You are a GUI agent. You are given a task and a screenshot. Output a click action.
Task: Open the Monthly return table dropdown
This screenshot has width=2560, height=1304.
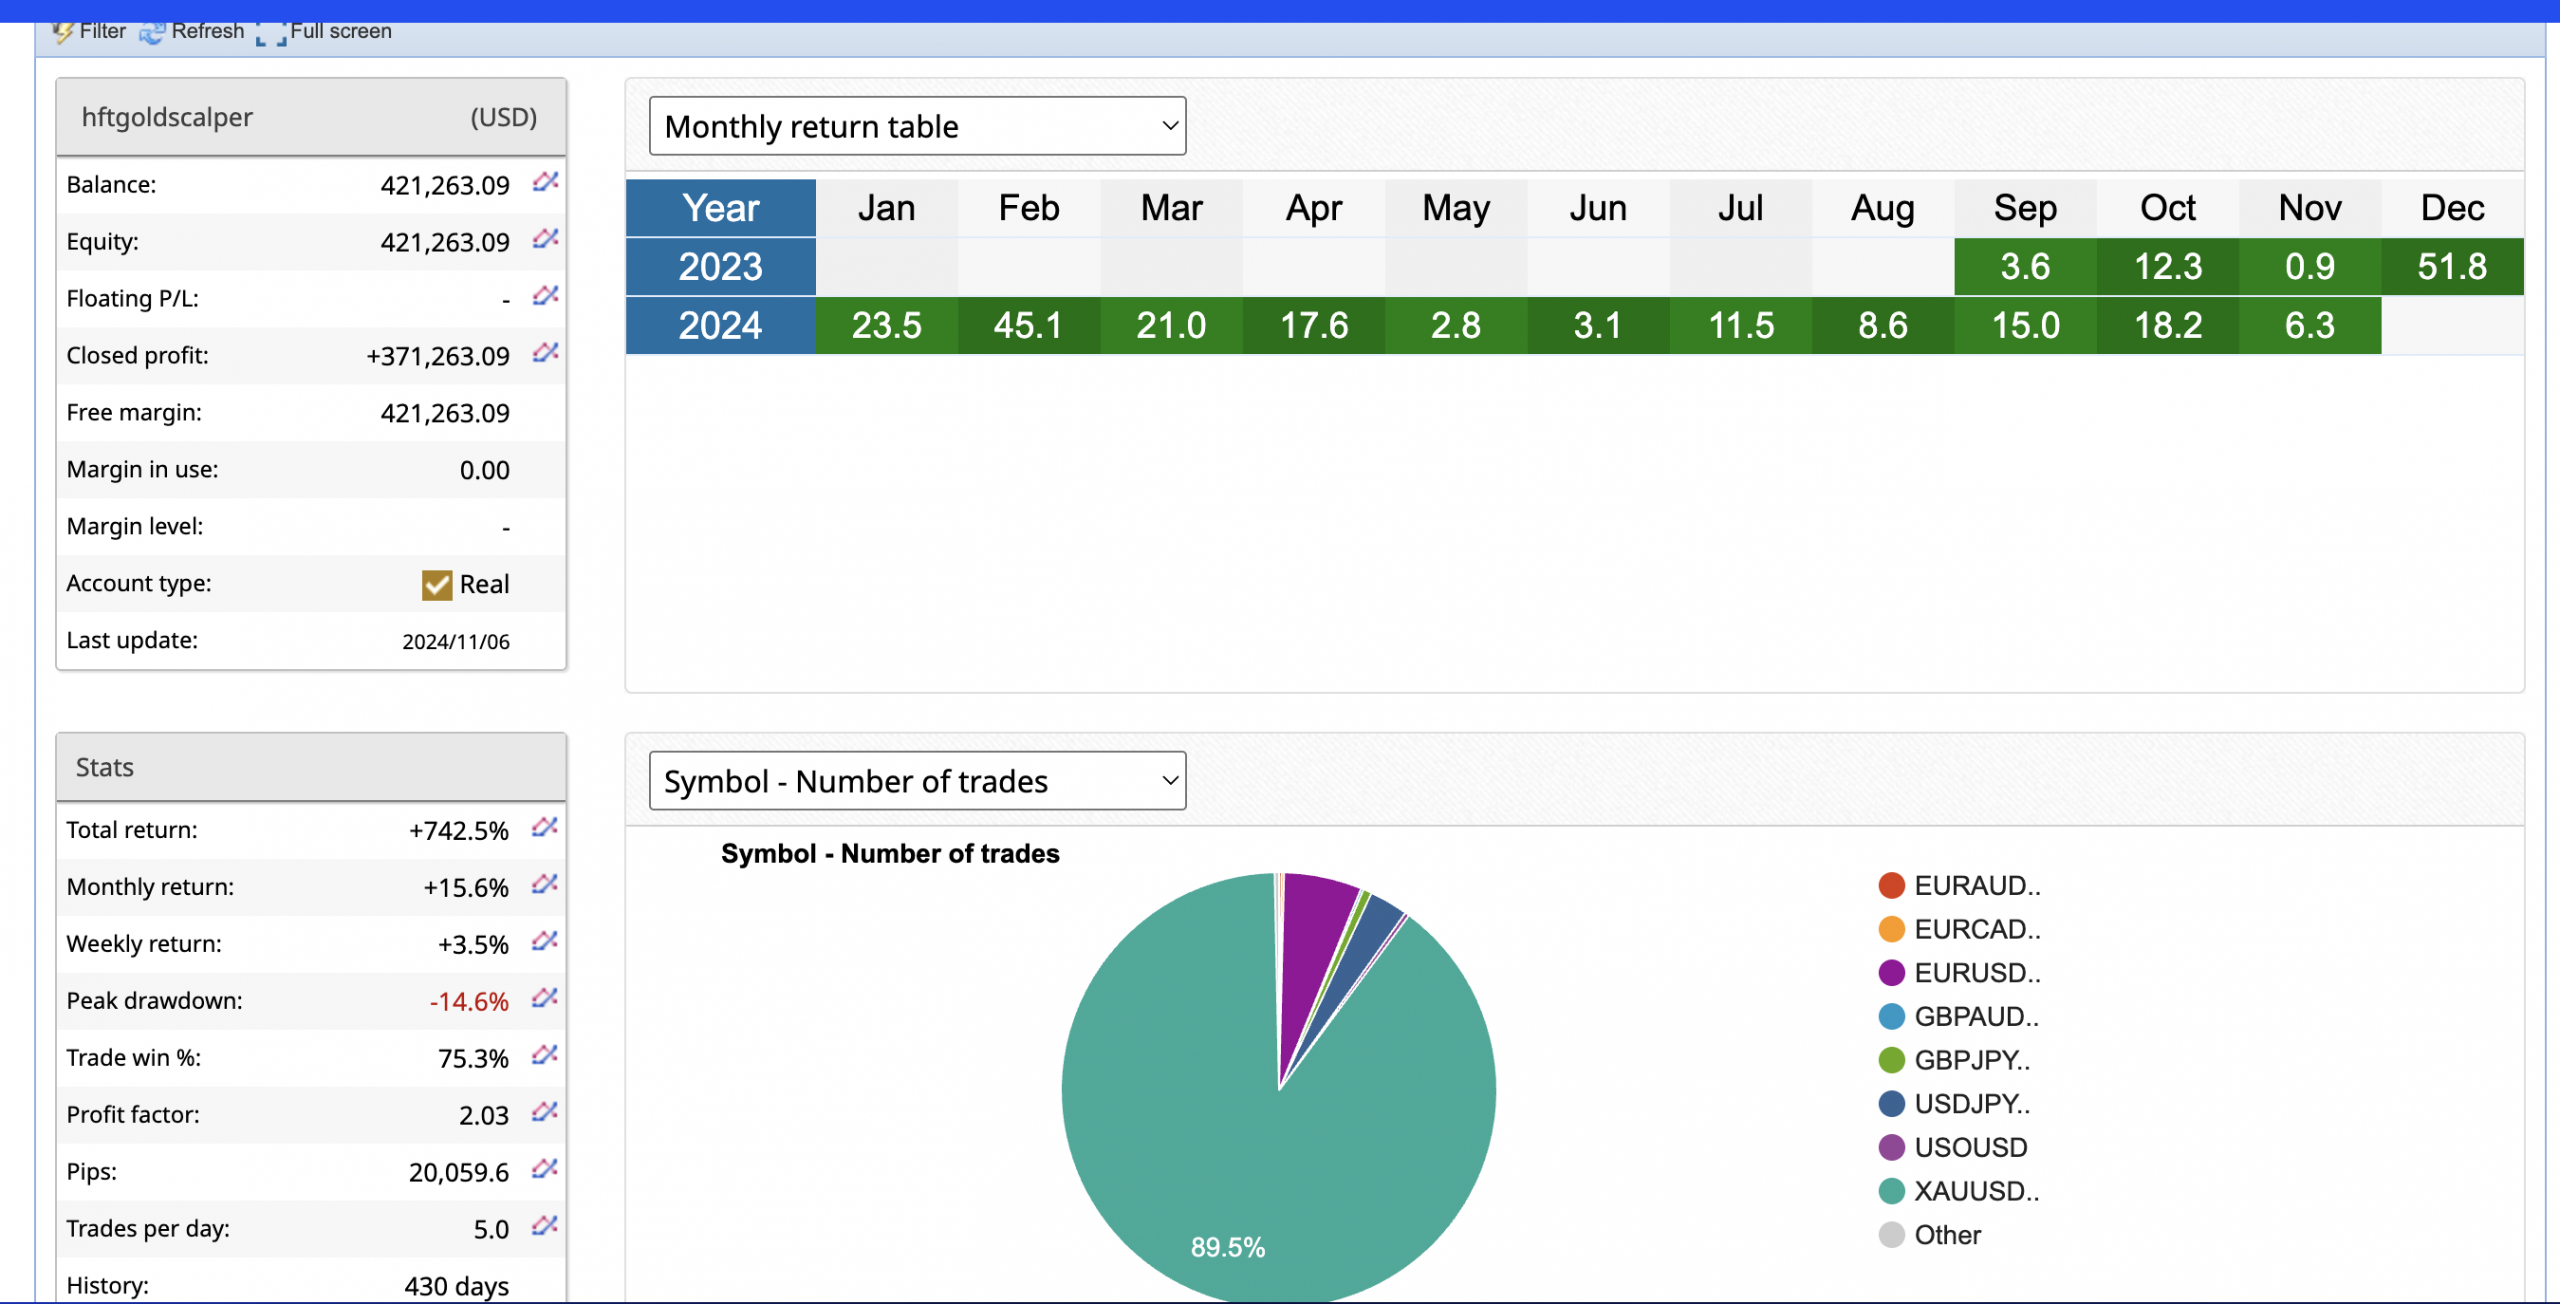coord(917,126)
